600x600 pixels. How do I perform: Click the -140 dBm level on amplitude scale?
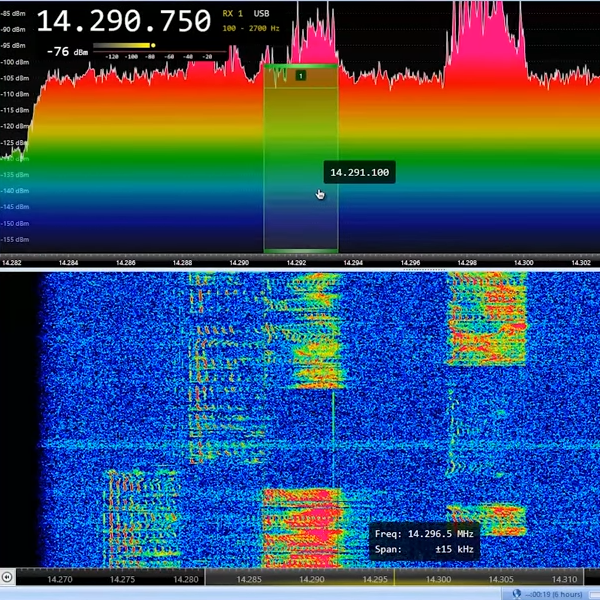pyautogui.click(x=14, y=190)
